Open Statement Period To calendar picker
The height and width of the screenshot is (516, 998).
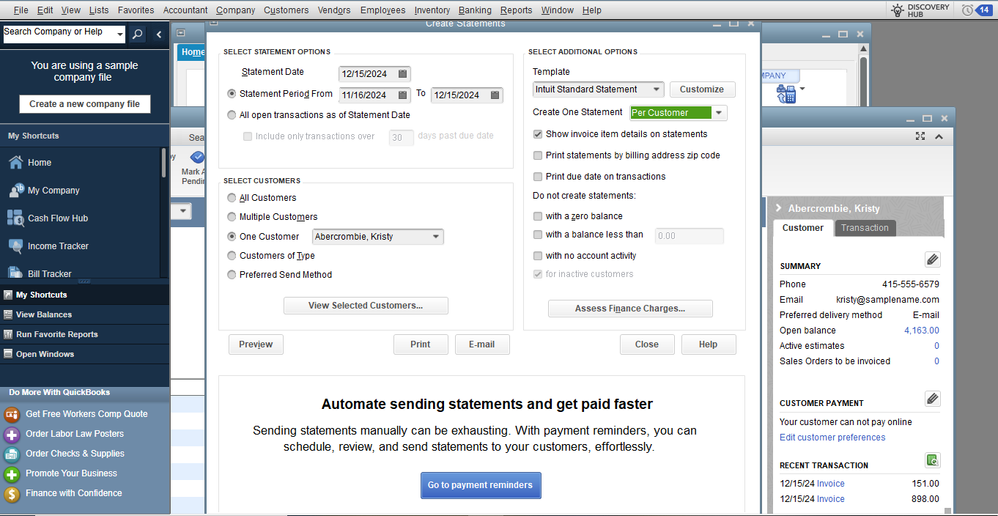pos(495,95)
